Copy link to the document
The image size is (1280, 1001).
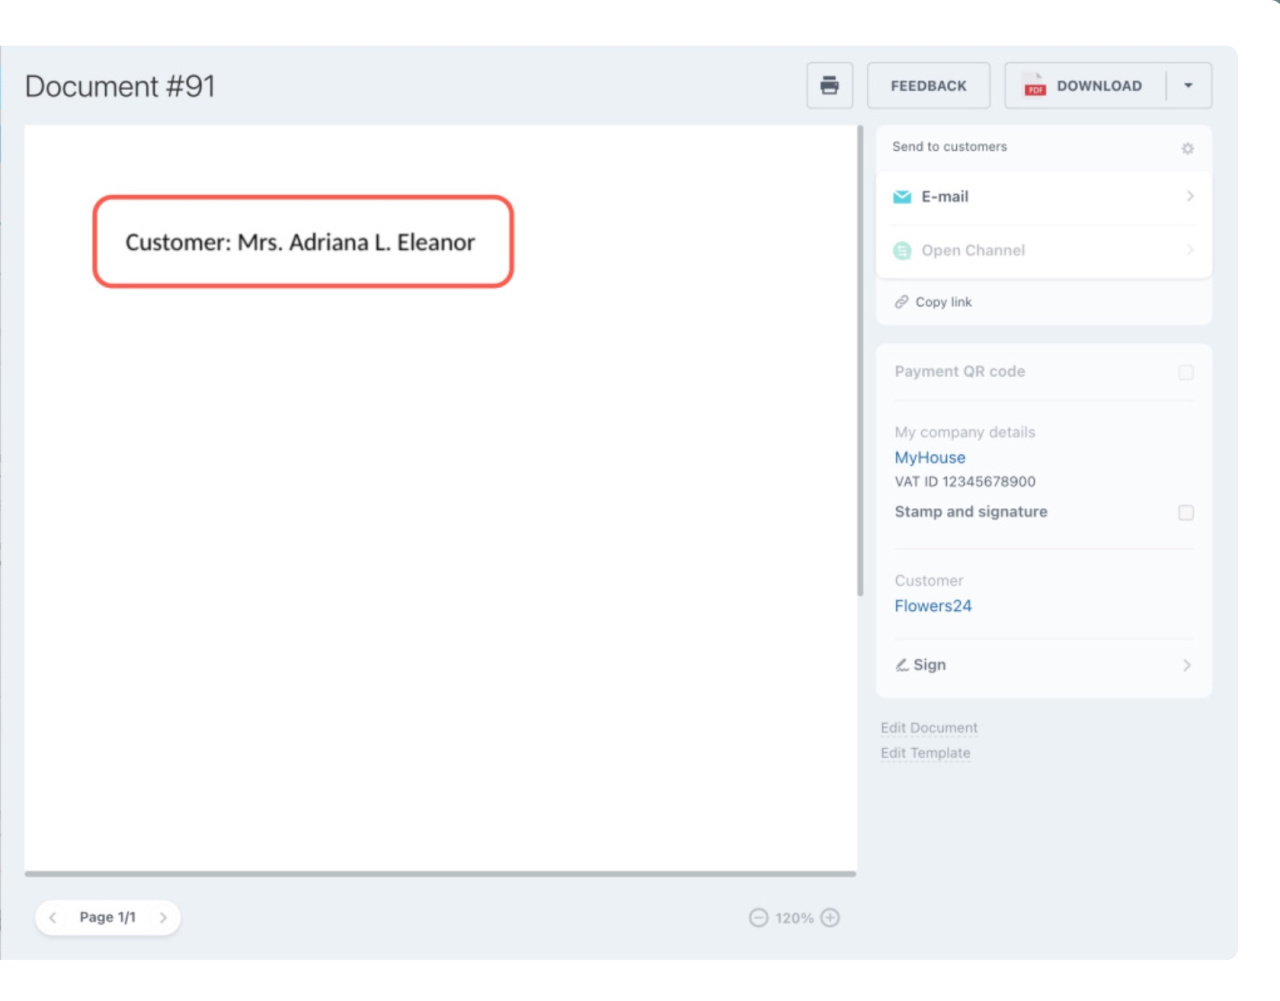tap(943, 302)
